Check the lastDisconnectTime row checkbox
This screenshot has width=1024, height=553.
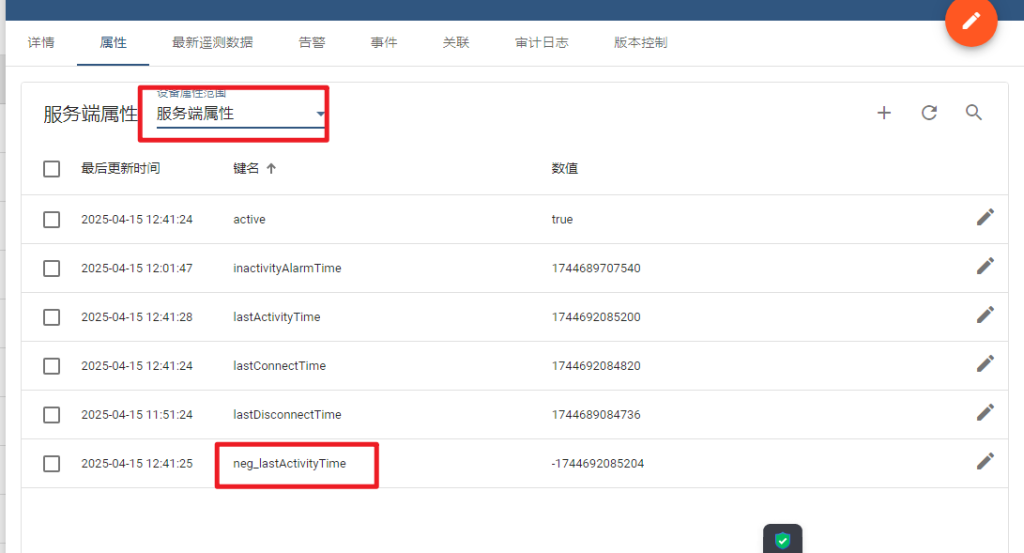click(52, 415)
